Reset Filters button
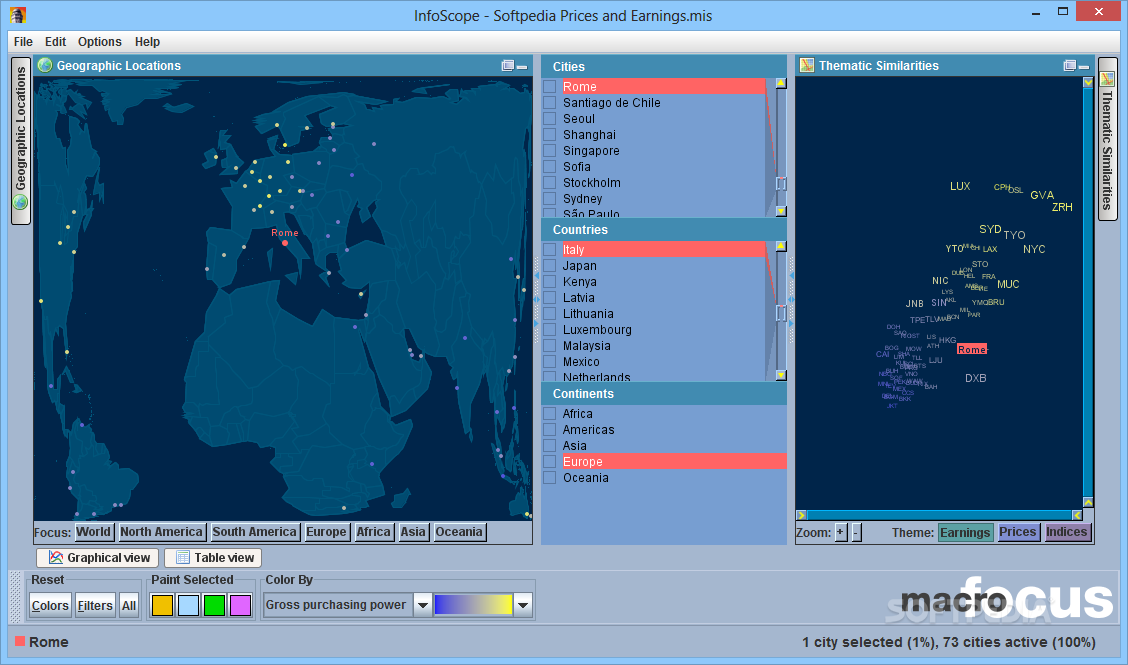 [x=95, y=605]
